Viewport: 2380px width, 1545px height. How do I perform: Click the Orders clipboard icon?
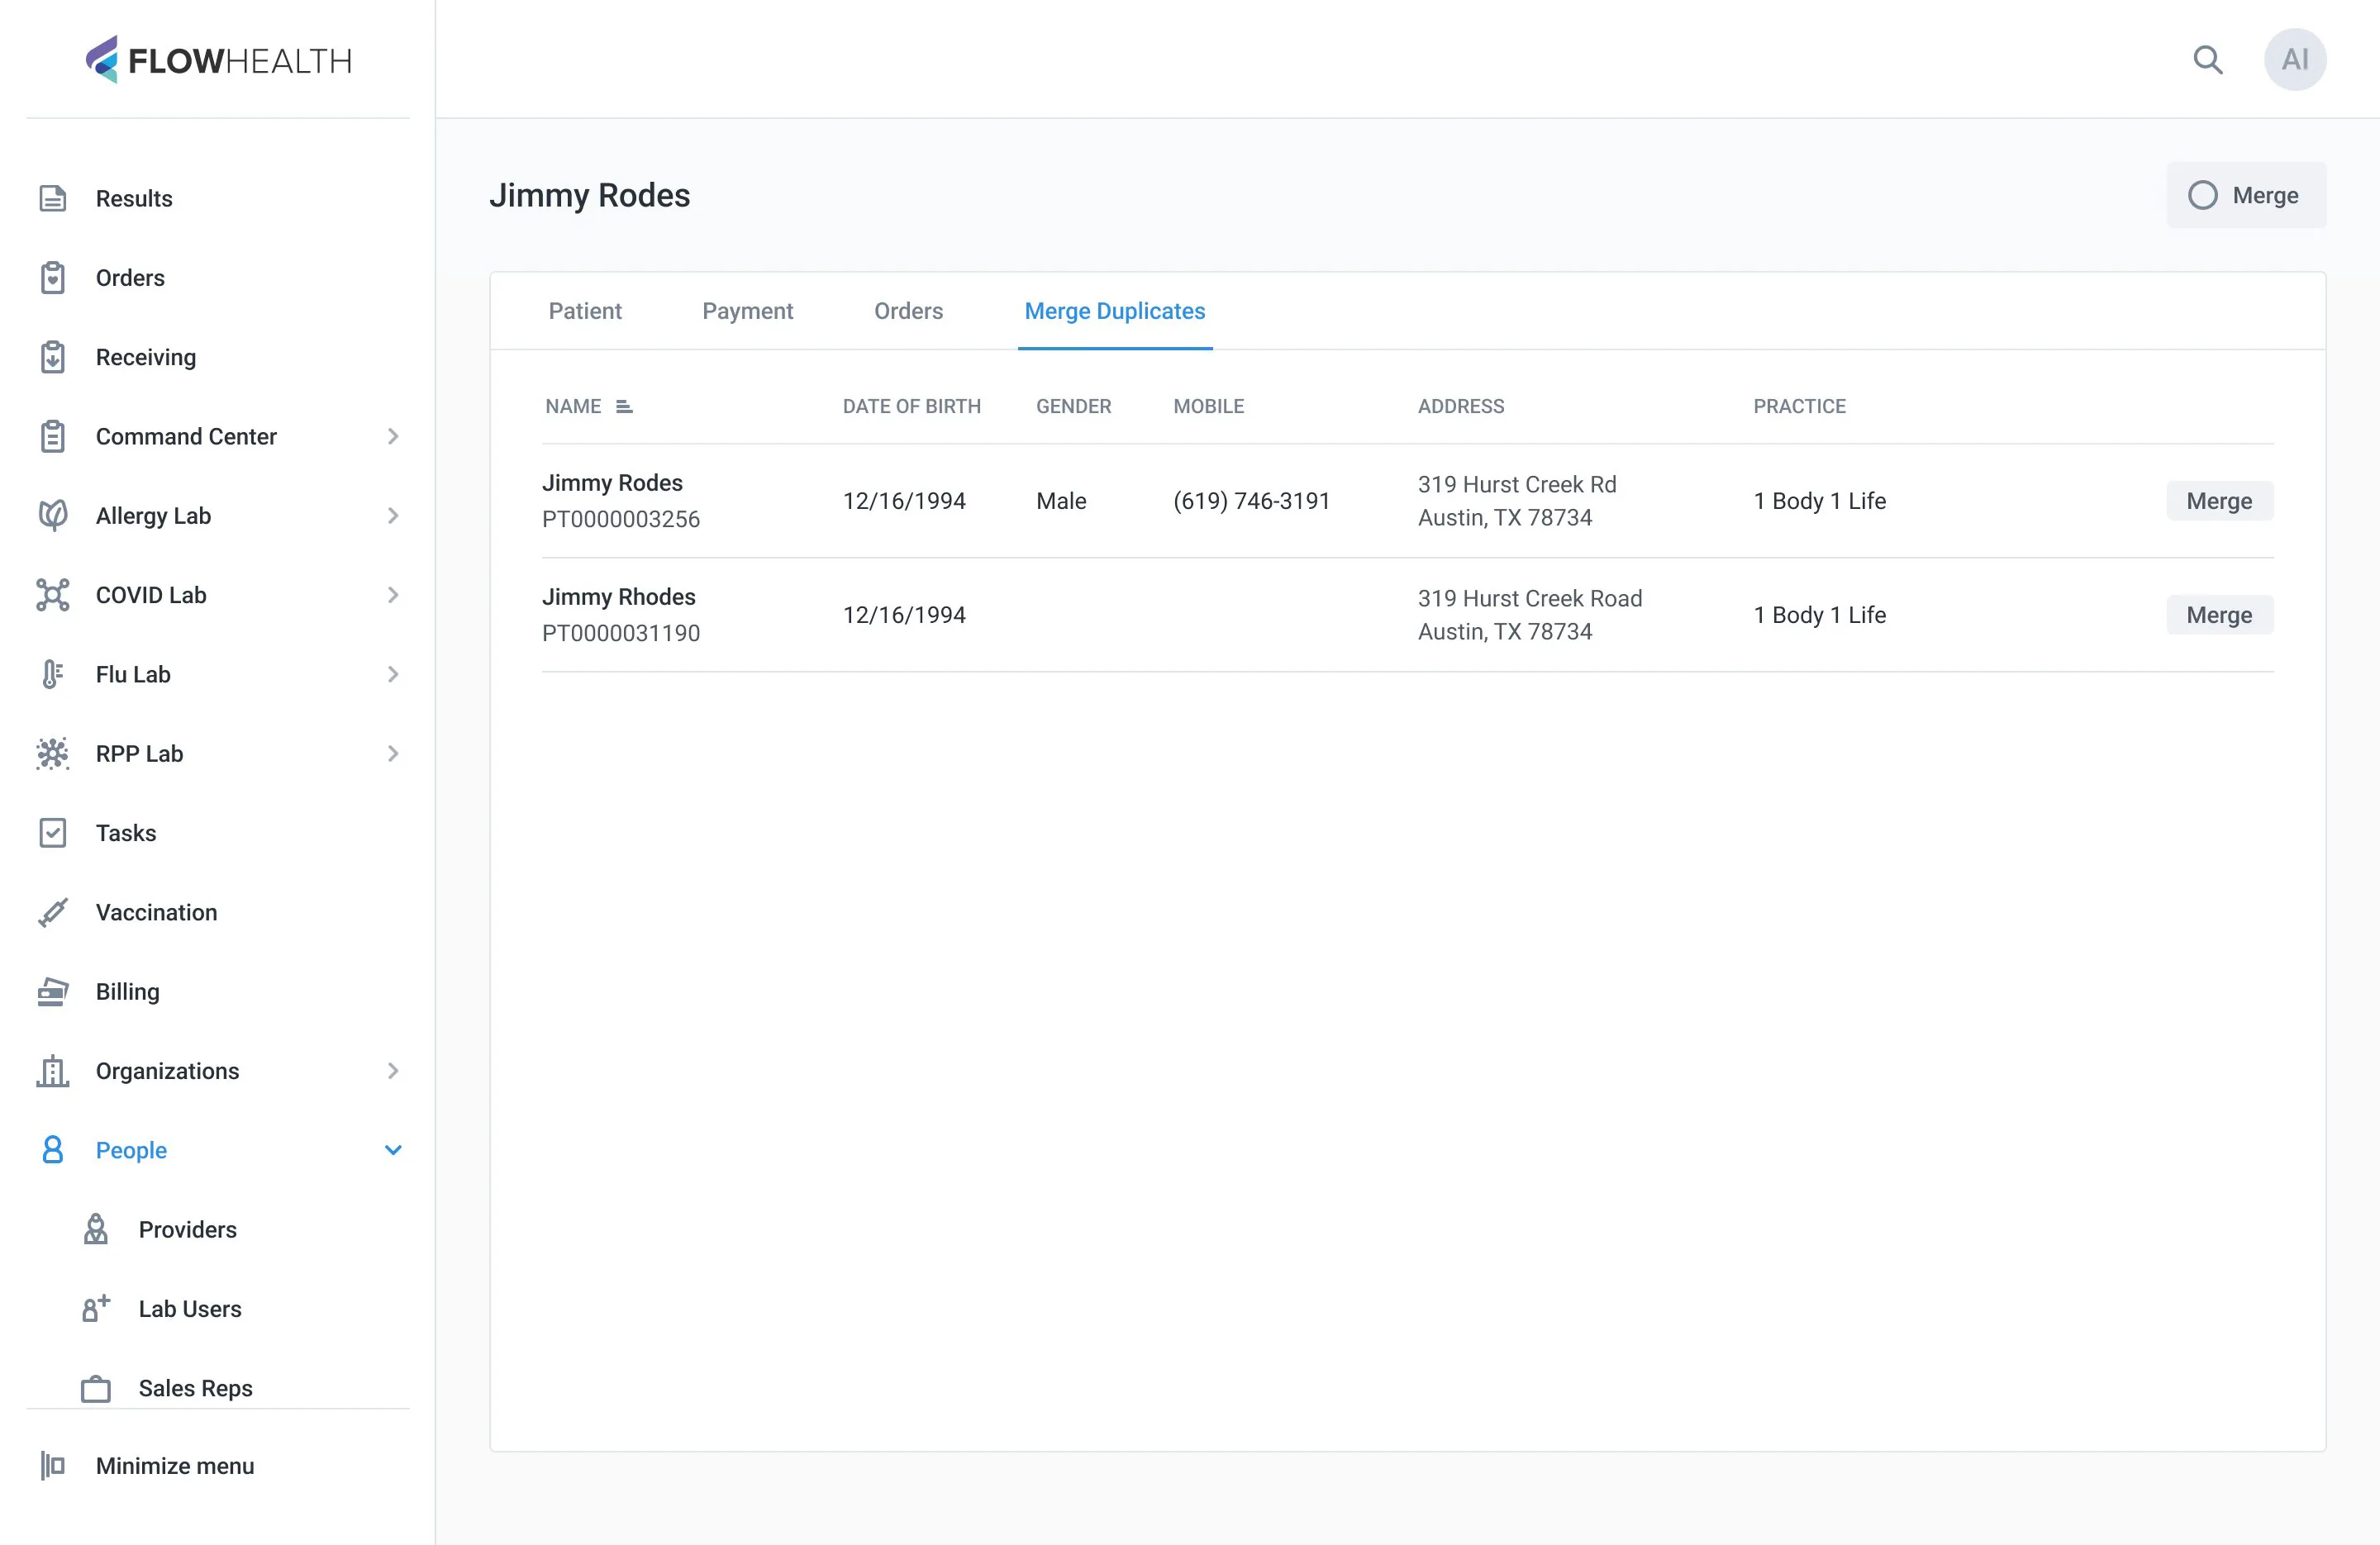[53, 277]
